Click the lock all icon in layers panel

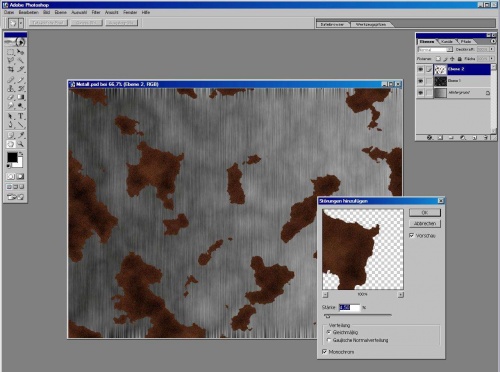tap(460, 59)
